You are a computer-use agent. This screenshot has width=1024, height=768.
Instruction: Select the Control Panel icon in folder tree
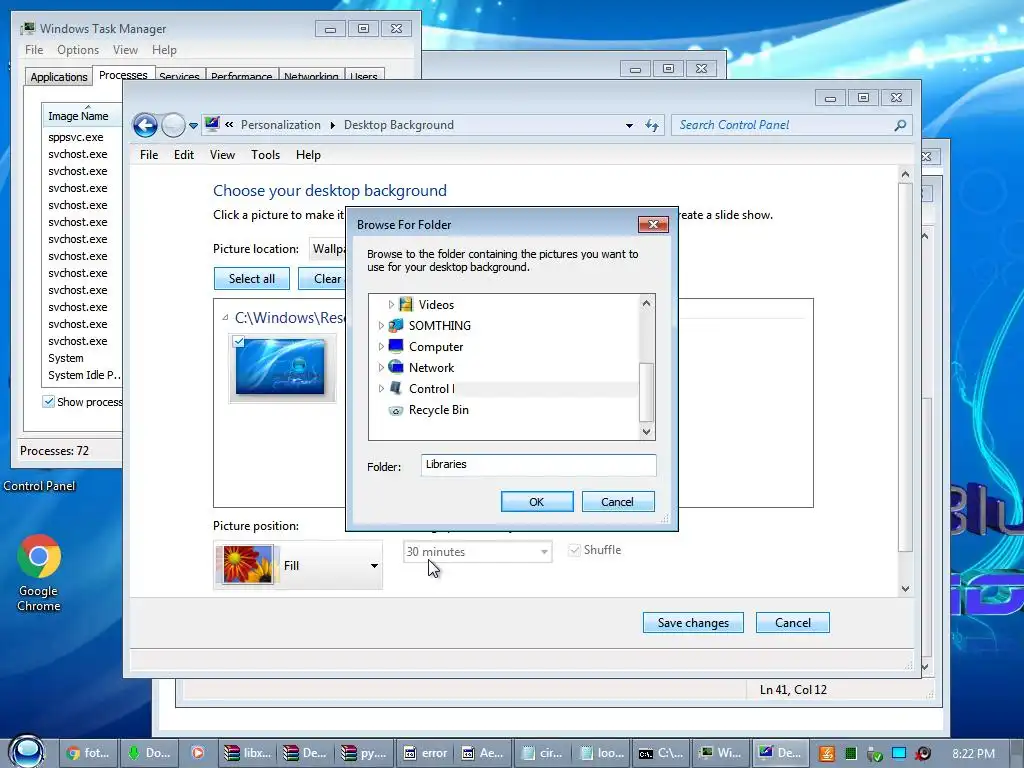tap(396, 388)
